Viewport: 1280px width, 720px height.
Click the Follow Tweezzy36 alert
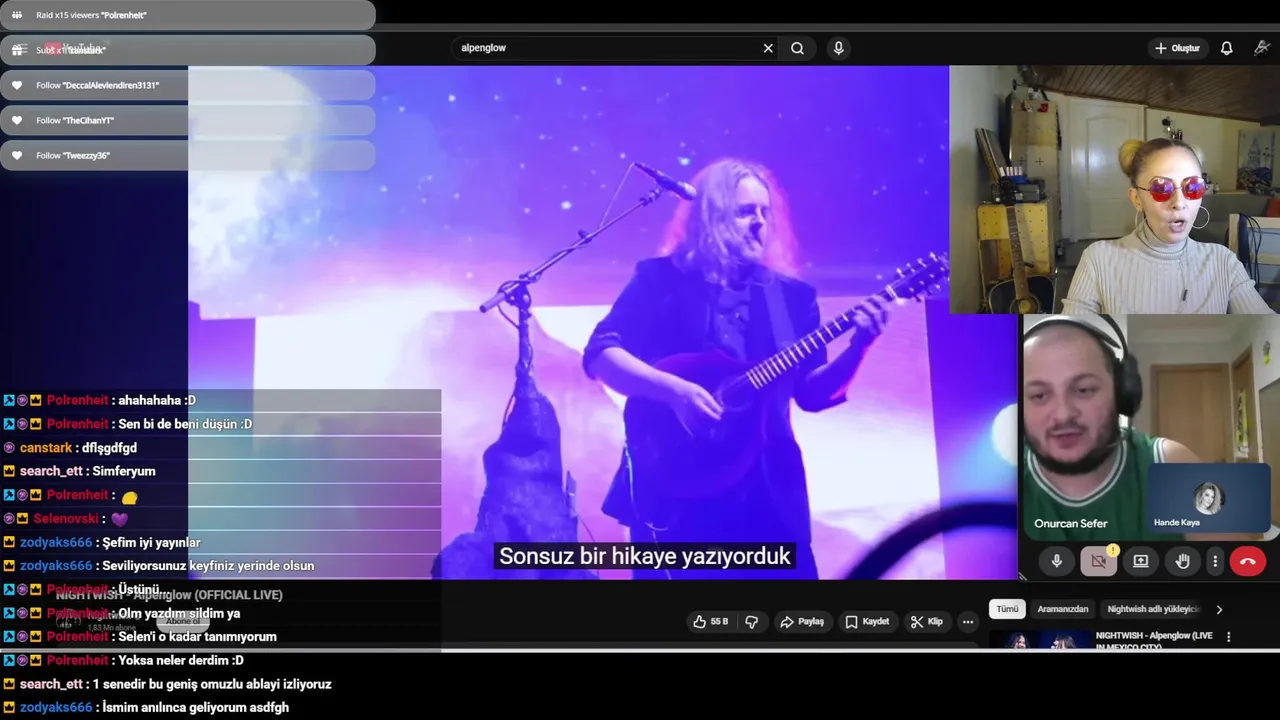188,155
